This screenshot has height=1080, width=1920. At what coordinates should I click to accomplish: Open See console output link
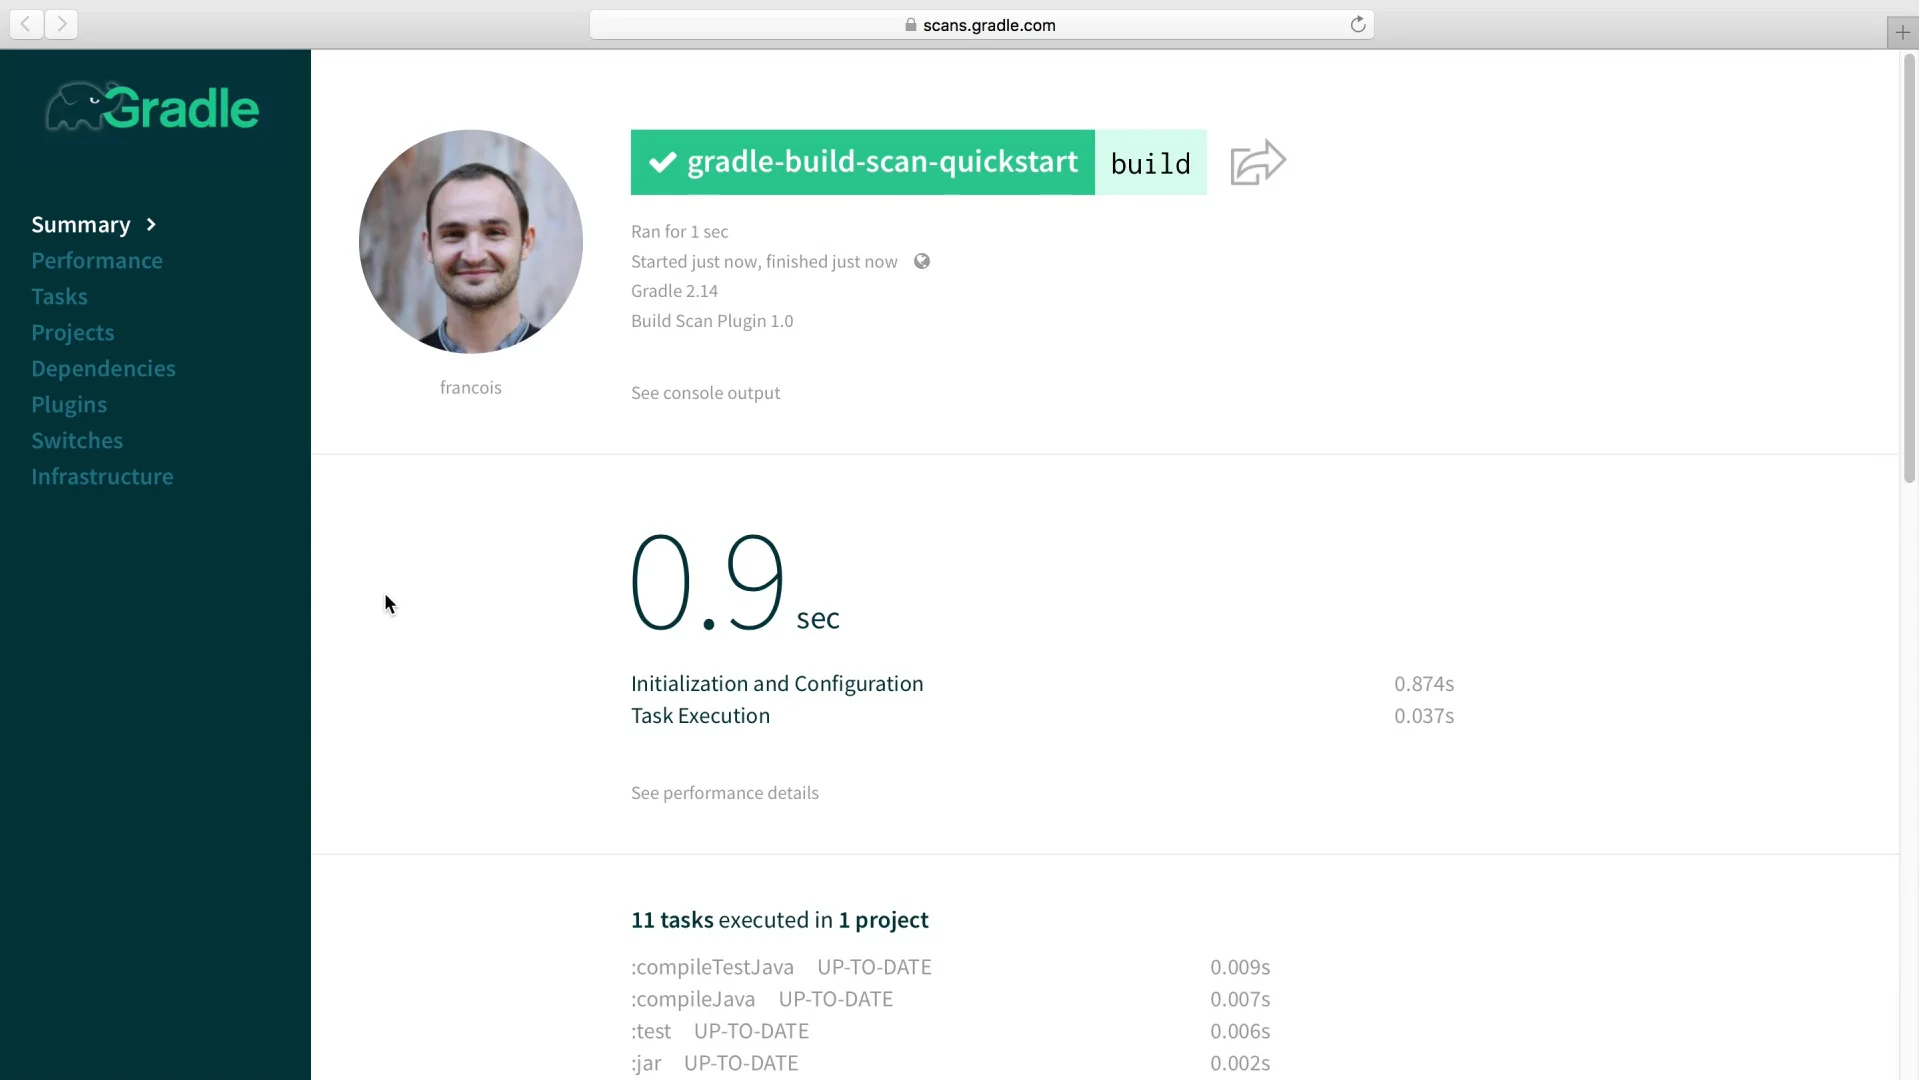pyautogui.click(x=705, y=393)
